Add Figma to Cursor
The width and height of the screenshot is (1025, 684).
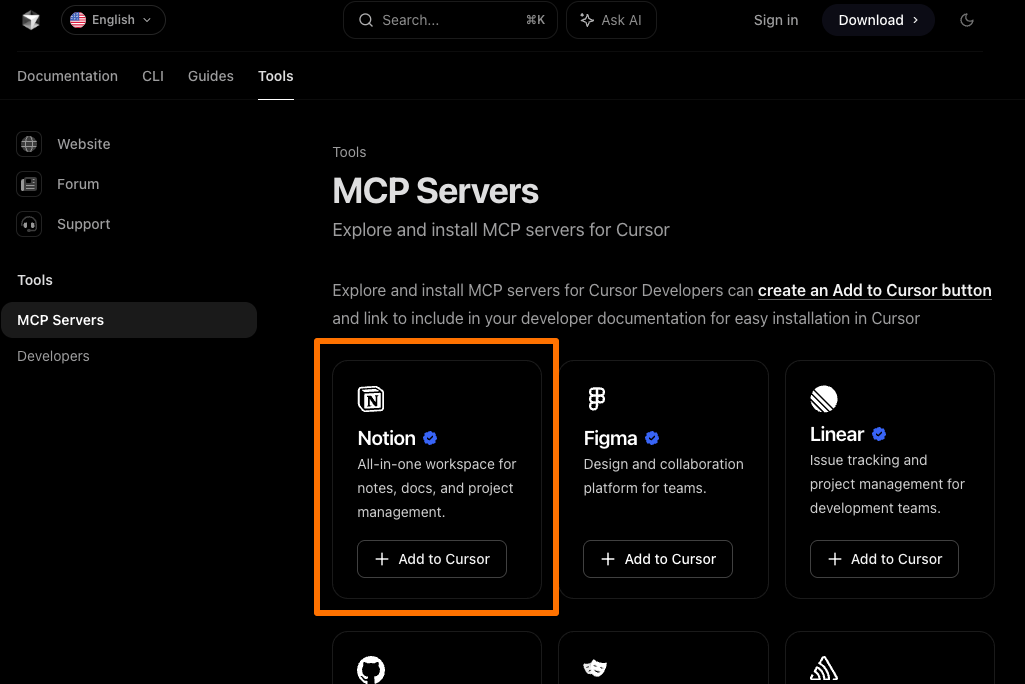pyautogui.click(x=658, y=559)
